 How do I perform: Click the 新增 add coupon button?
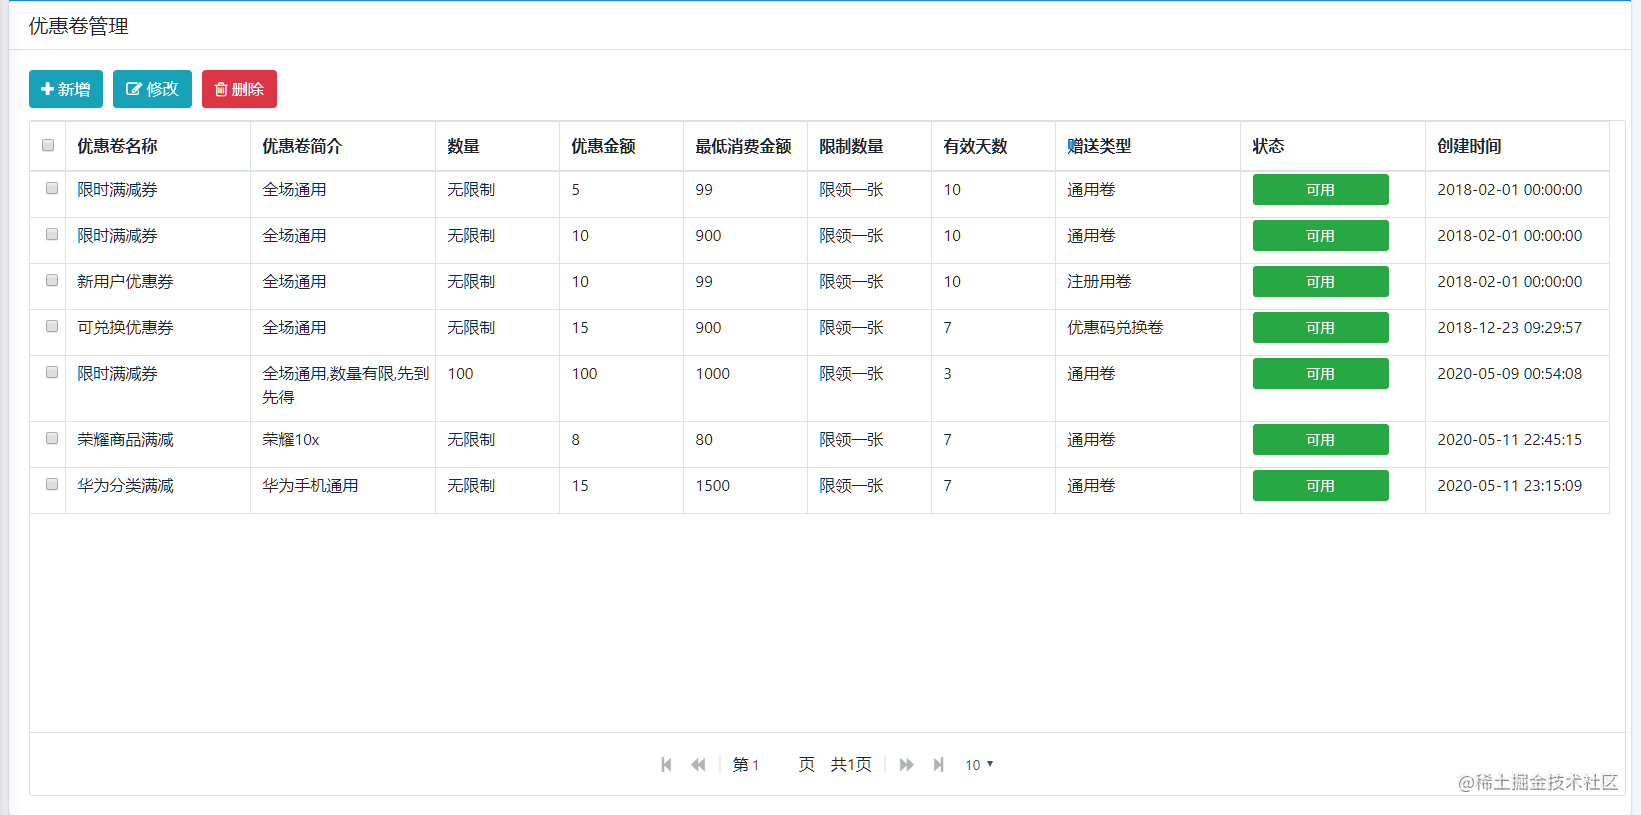click(x=66, y=89)
